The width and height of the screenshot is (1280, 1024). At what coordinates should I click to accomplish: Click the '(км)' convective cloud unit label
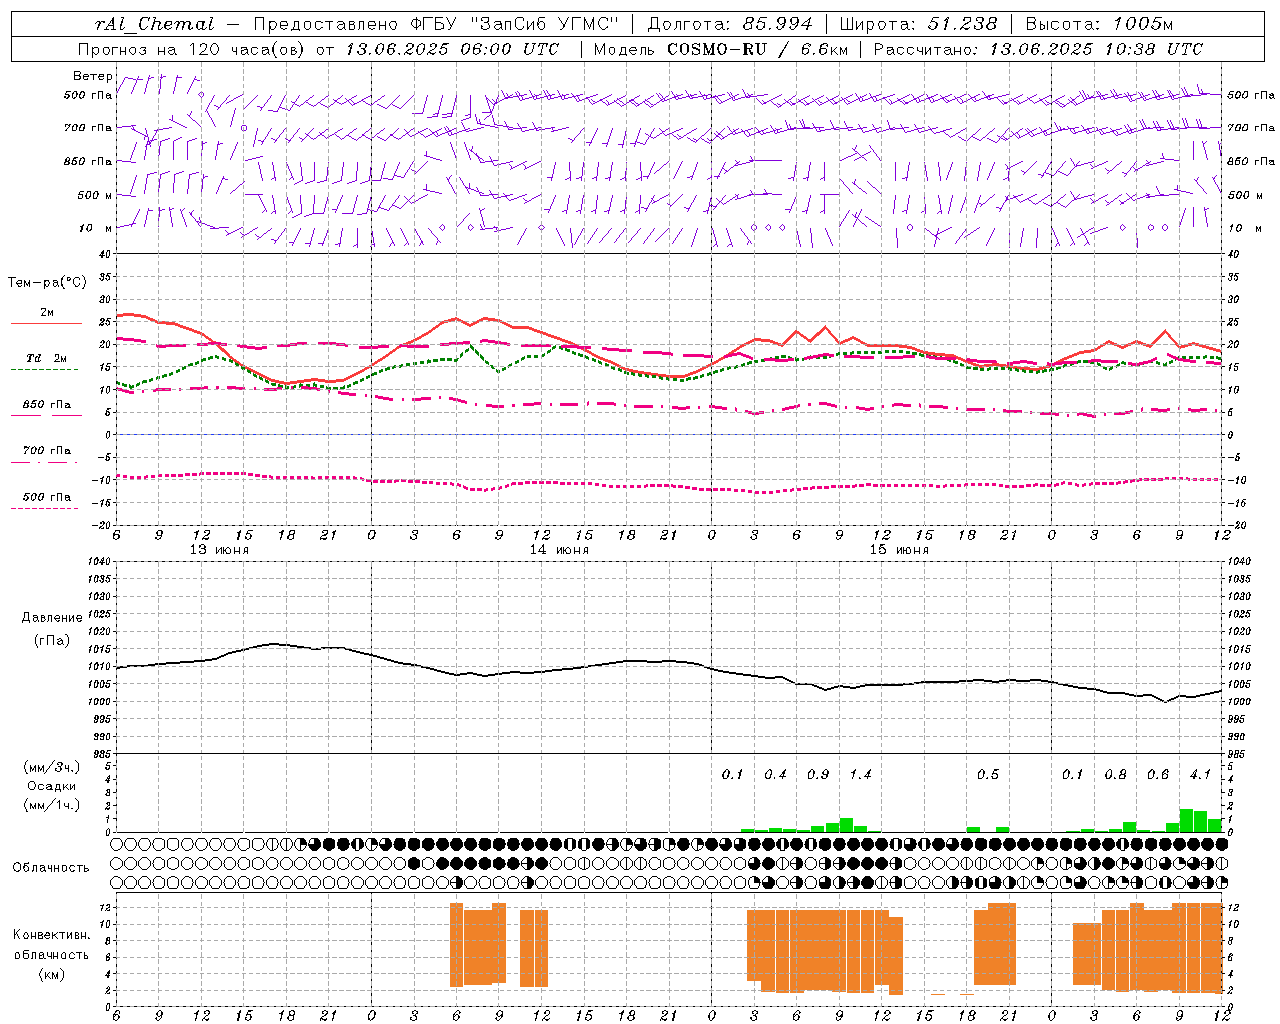click(51, 974)
